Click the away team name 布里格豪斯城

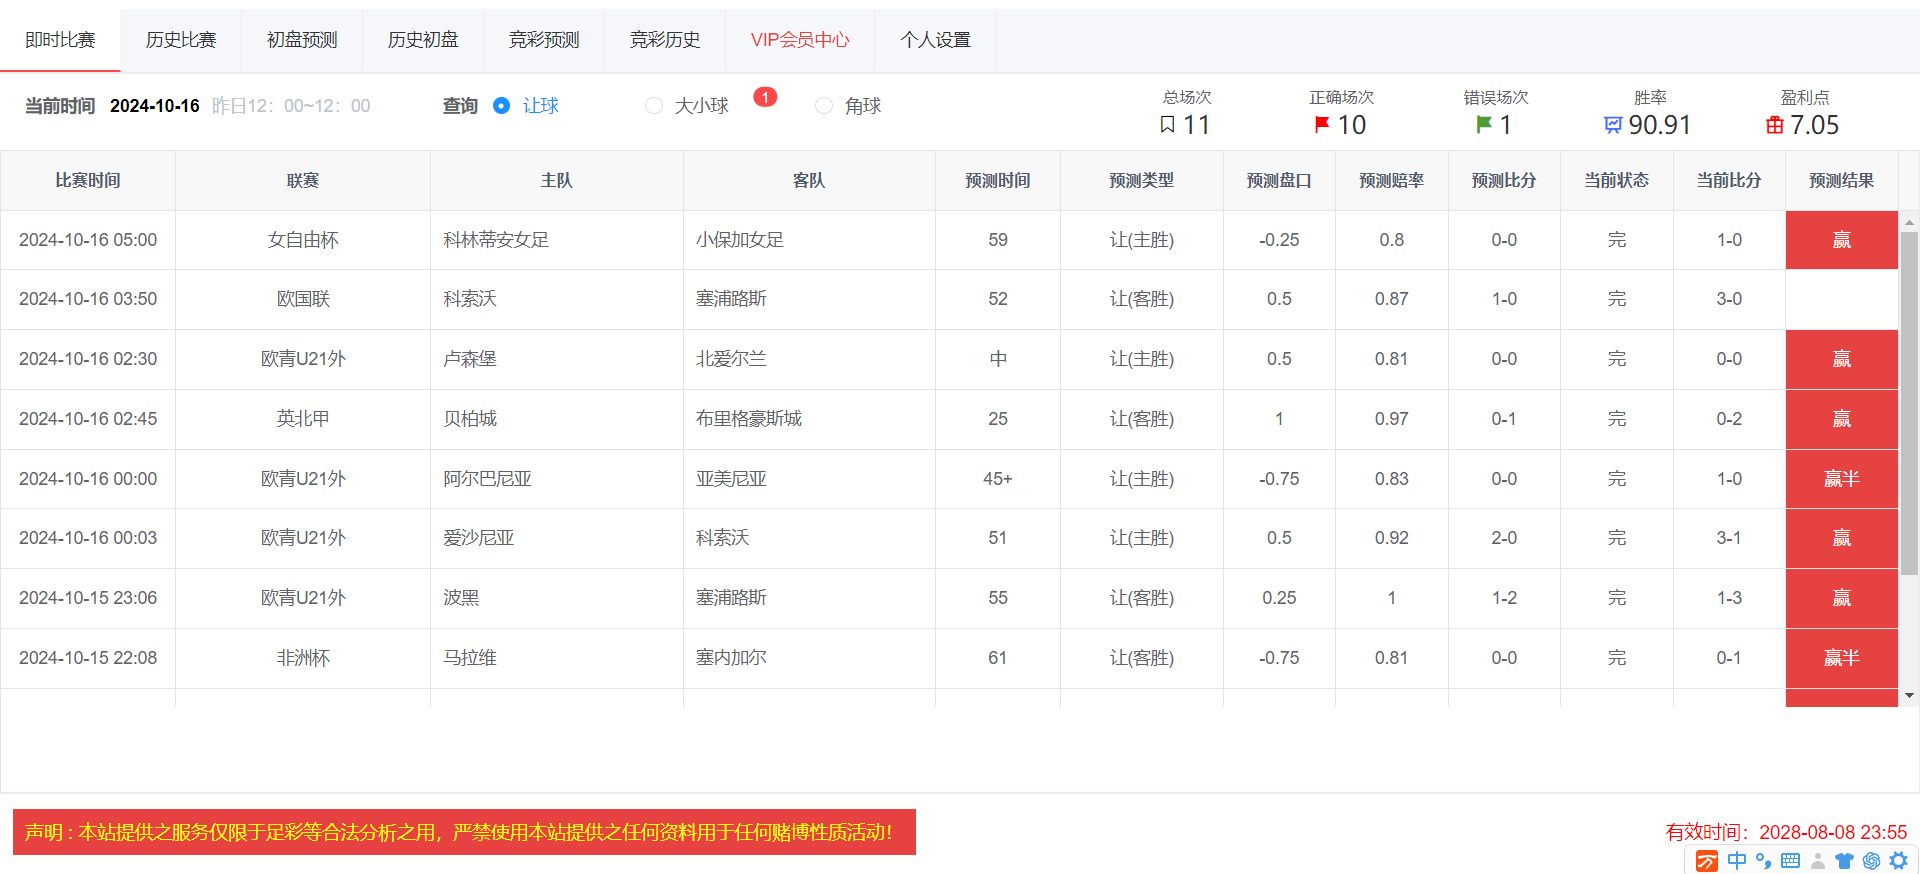coord(749,419)
